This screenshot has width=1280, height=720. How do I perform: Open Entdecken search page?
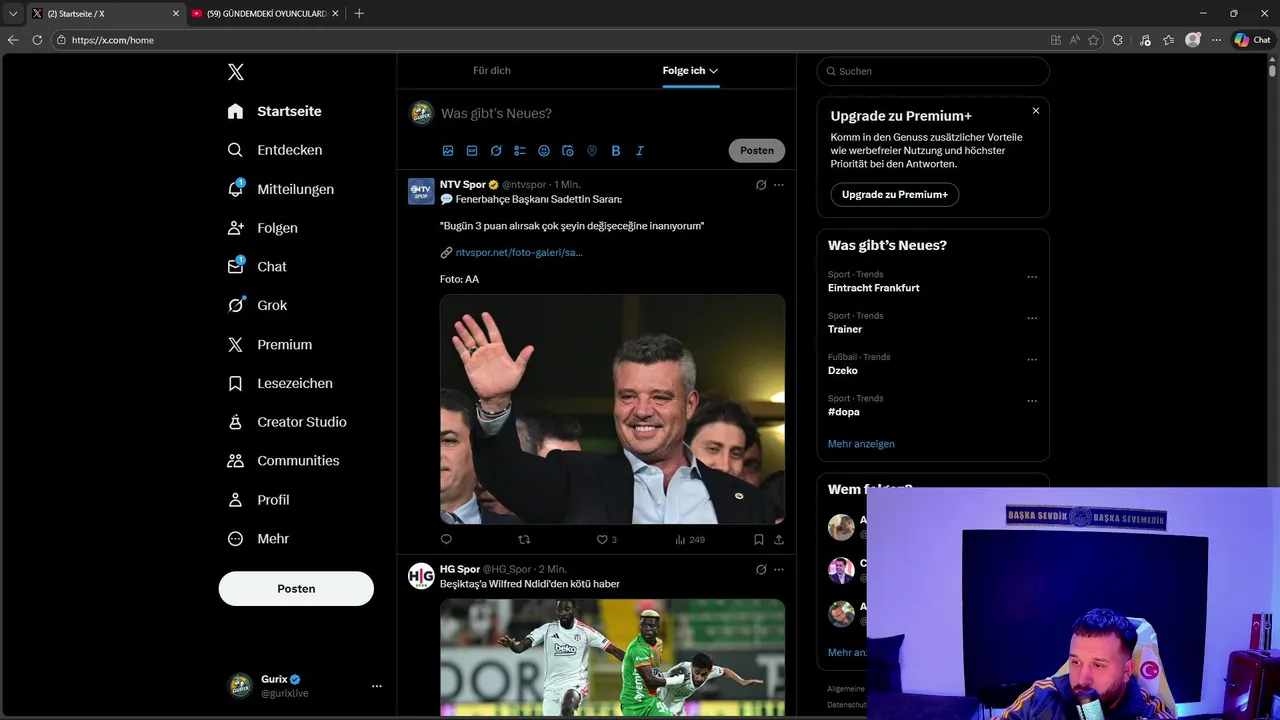[274, 150]
